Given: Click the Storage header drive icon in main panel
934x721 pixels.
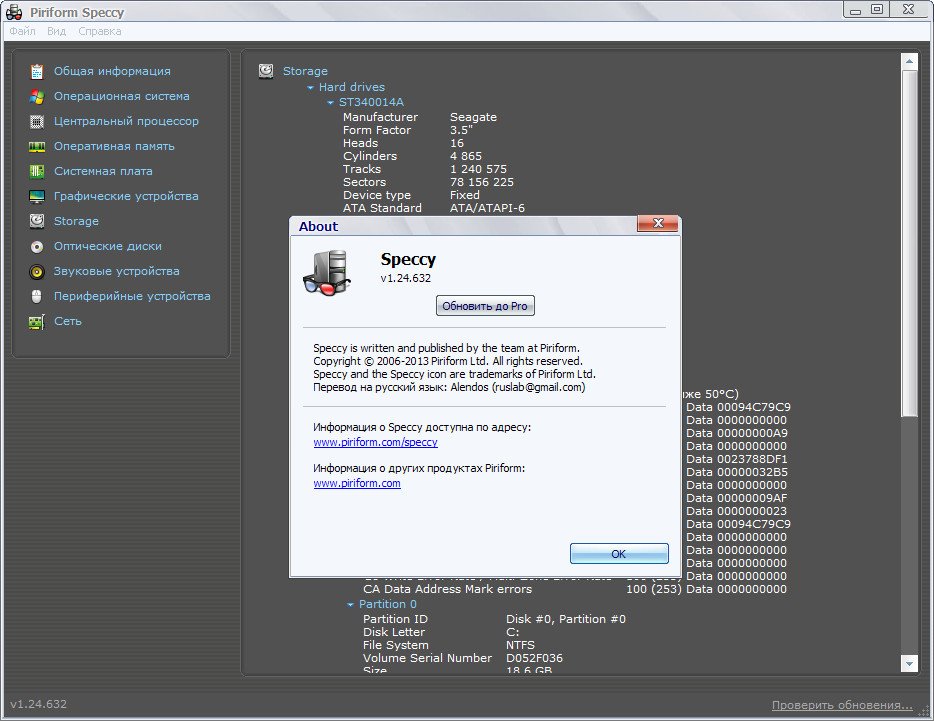Looking at the screenshot, I should point(266,71).
